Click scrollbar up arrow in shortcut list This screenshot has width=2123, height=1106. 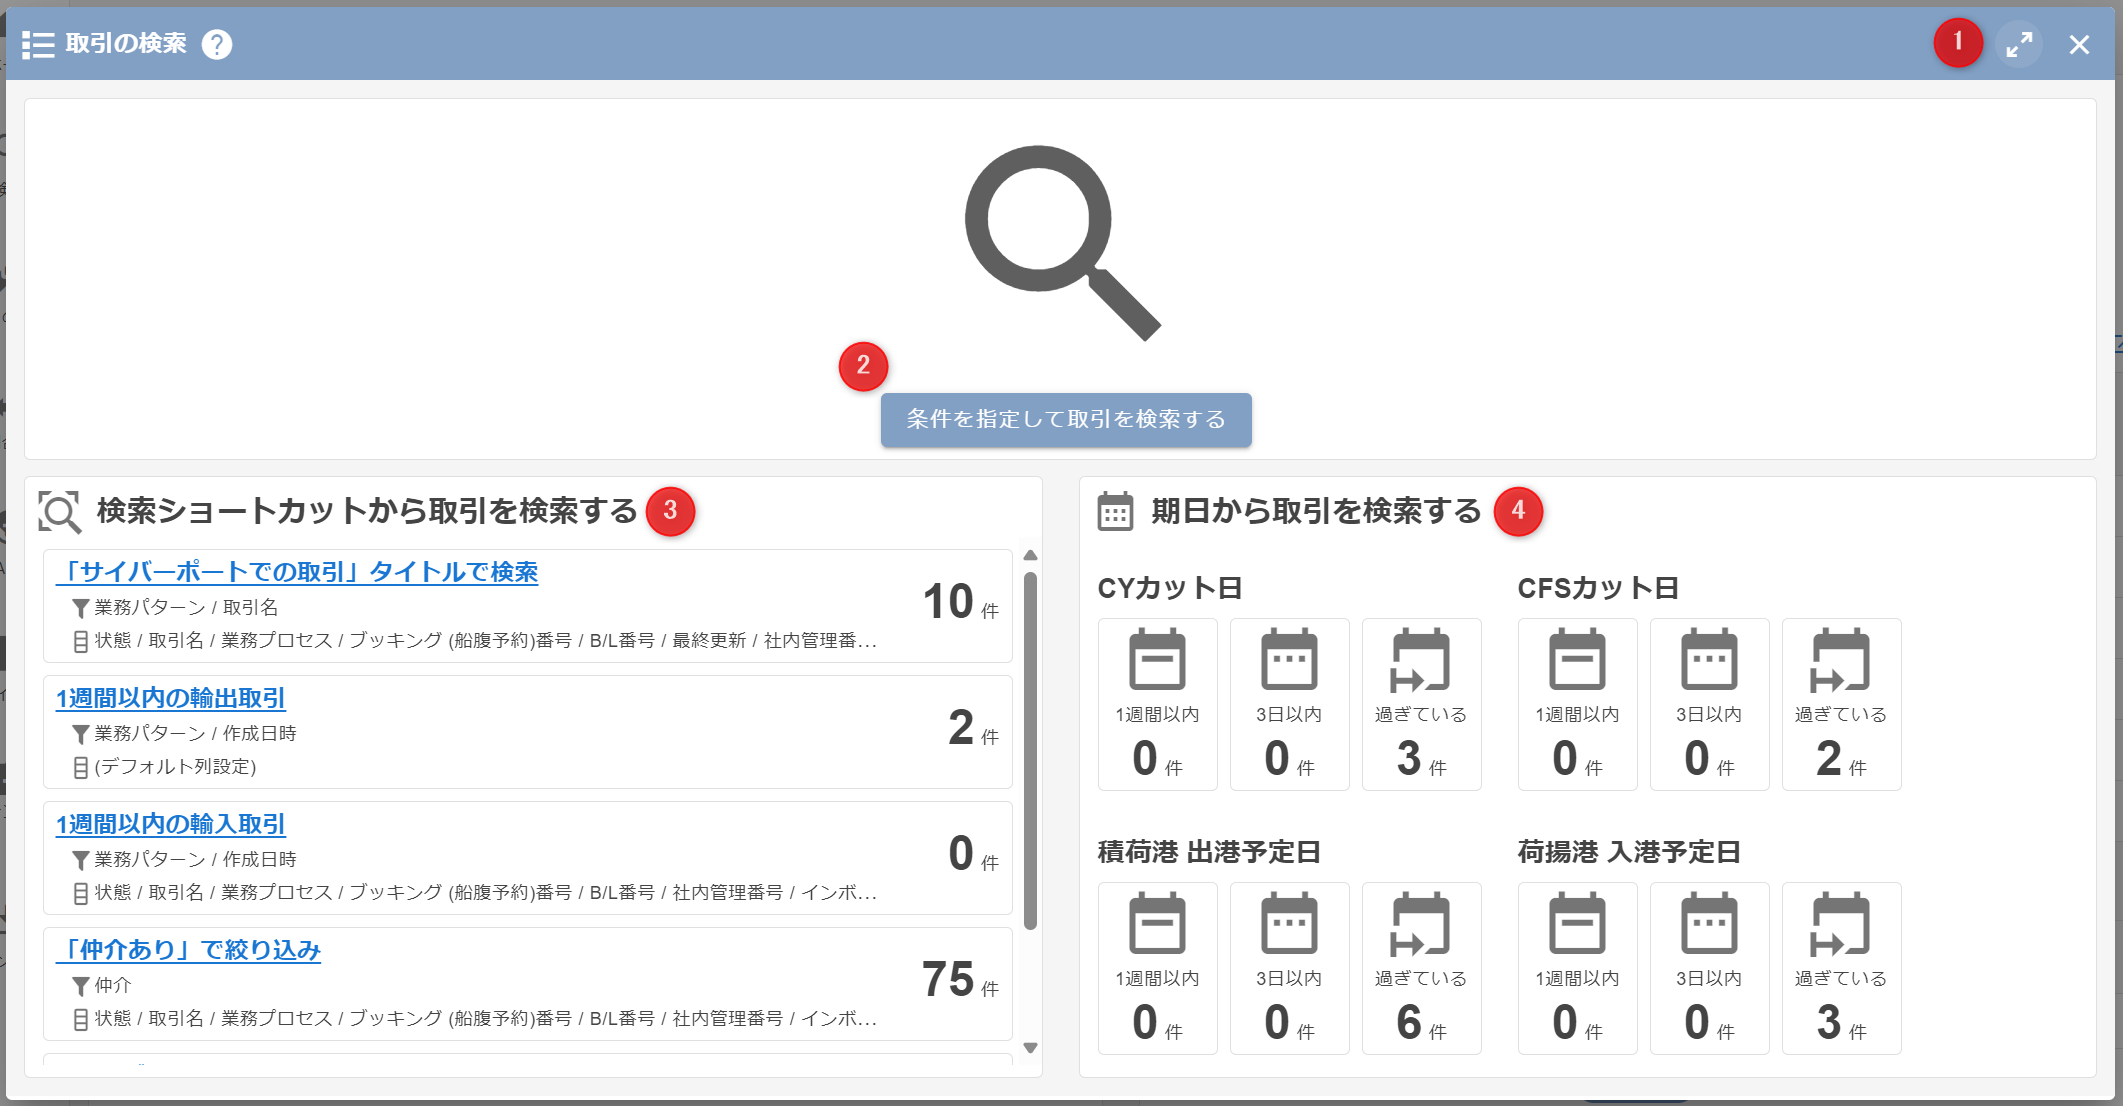click(1030, 555)
